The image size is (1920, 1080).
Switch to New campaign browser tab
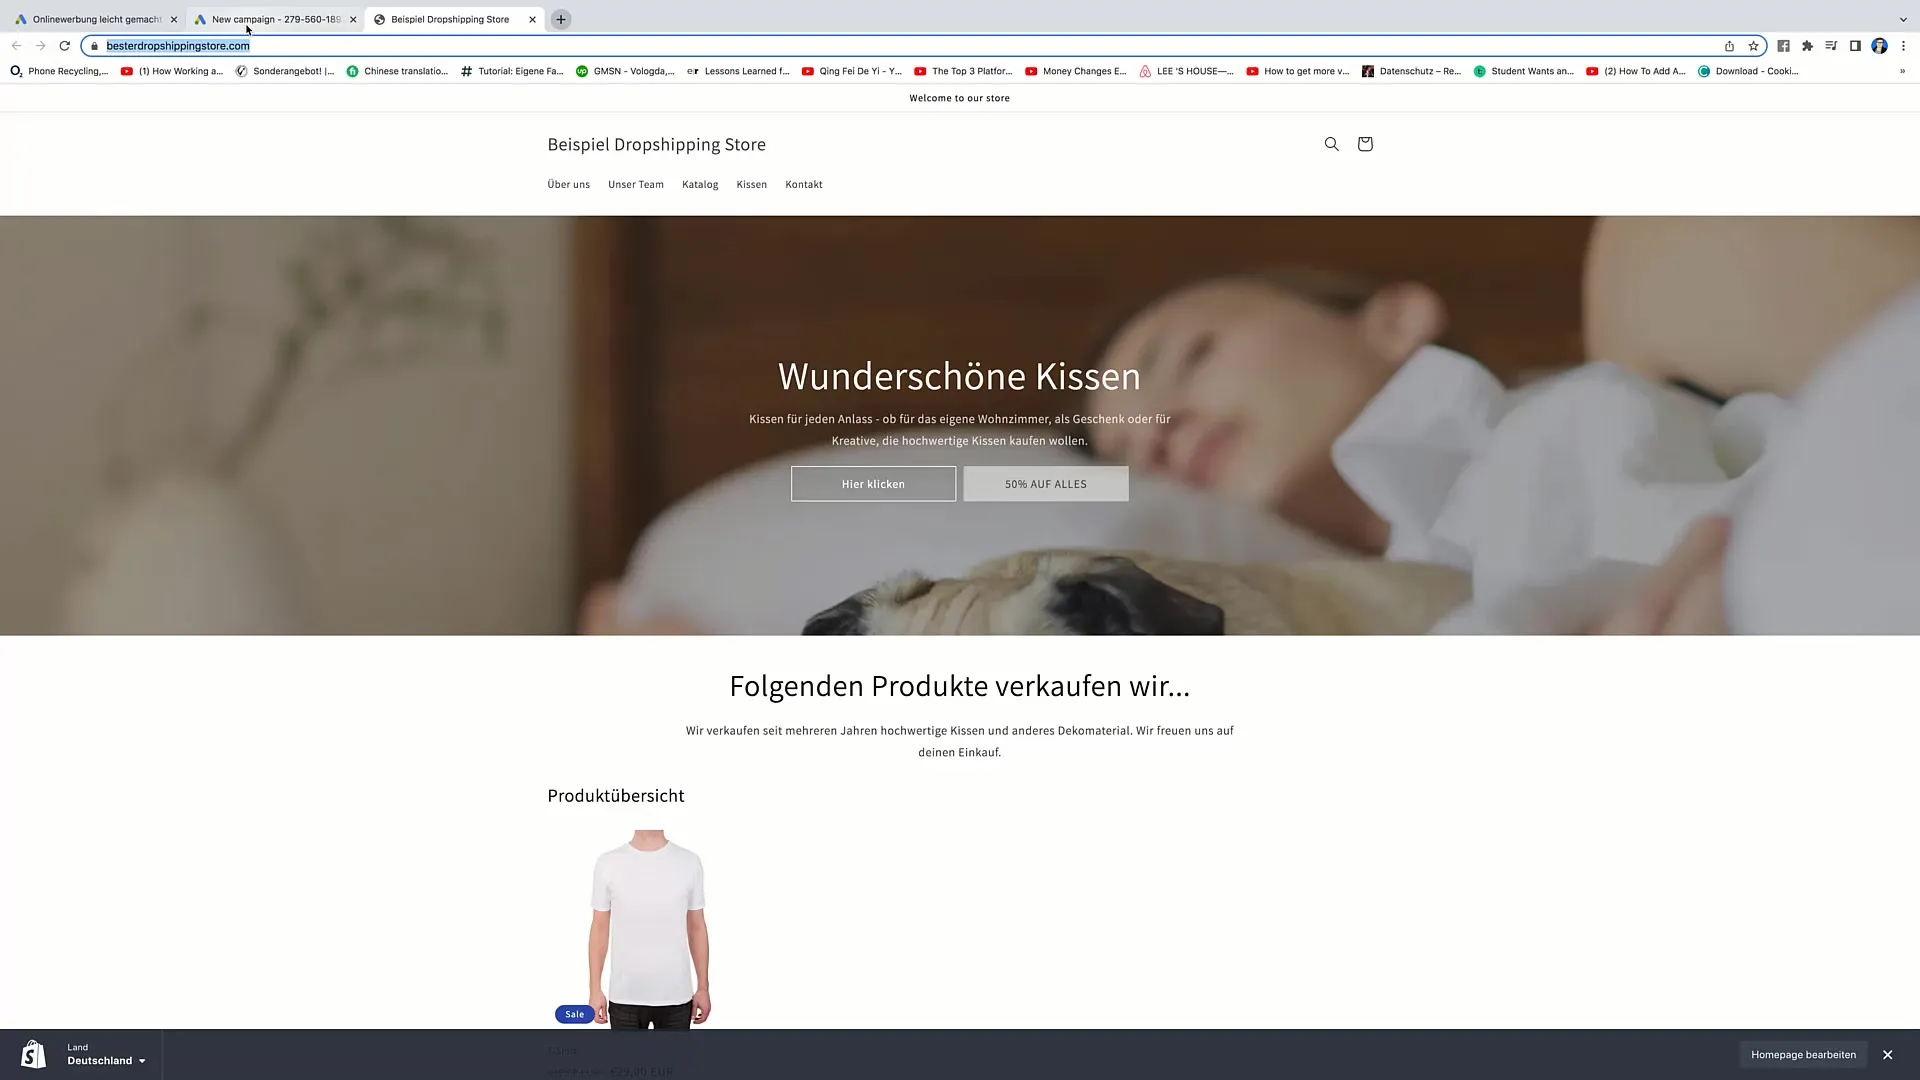pyautogui.click(x=273, y=18)
